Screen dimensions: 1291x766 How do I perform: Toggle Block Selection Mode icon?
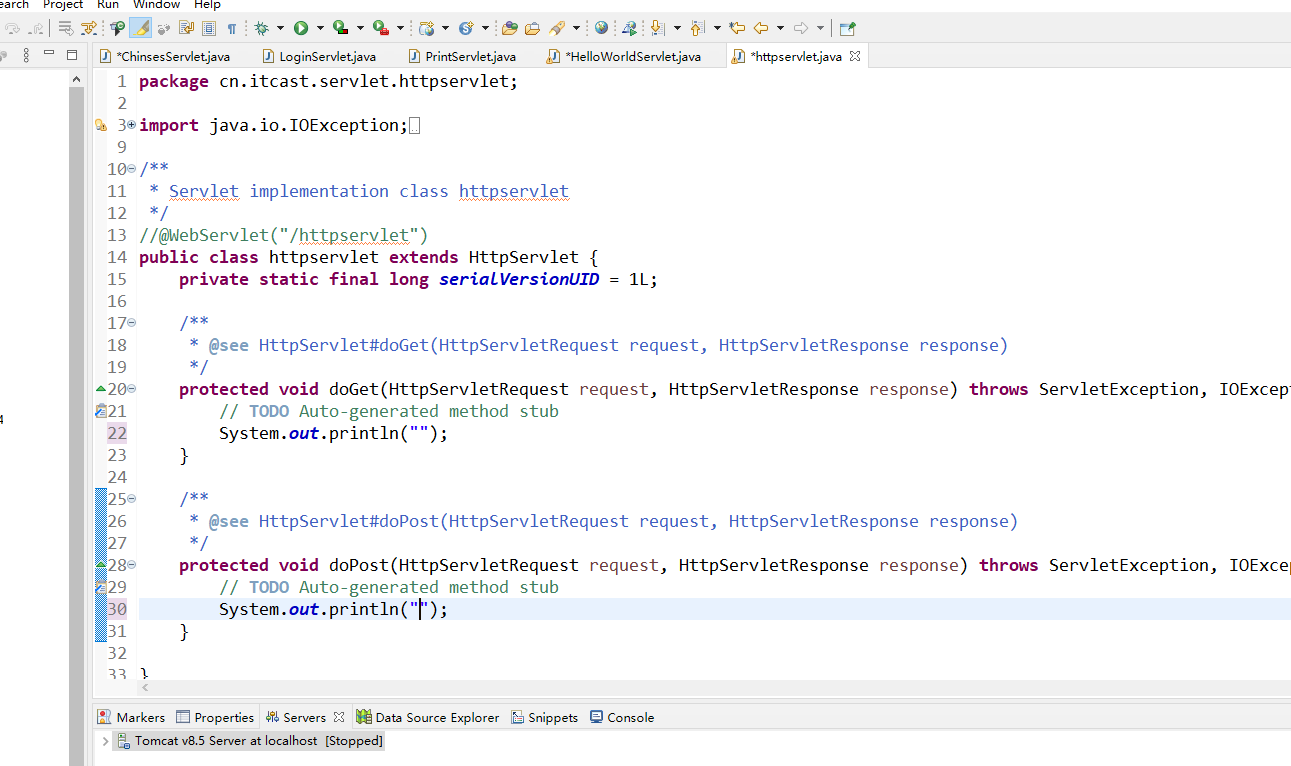click(x=209, y=28)
